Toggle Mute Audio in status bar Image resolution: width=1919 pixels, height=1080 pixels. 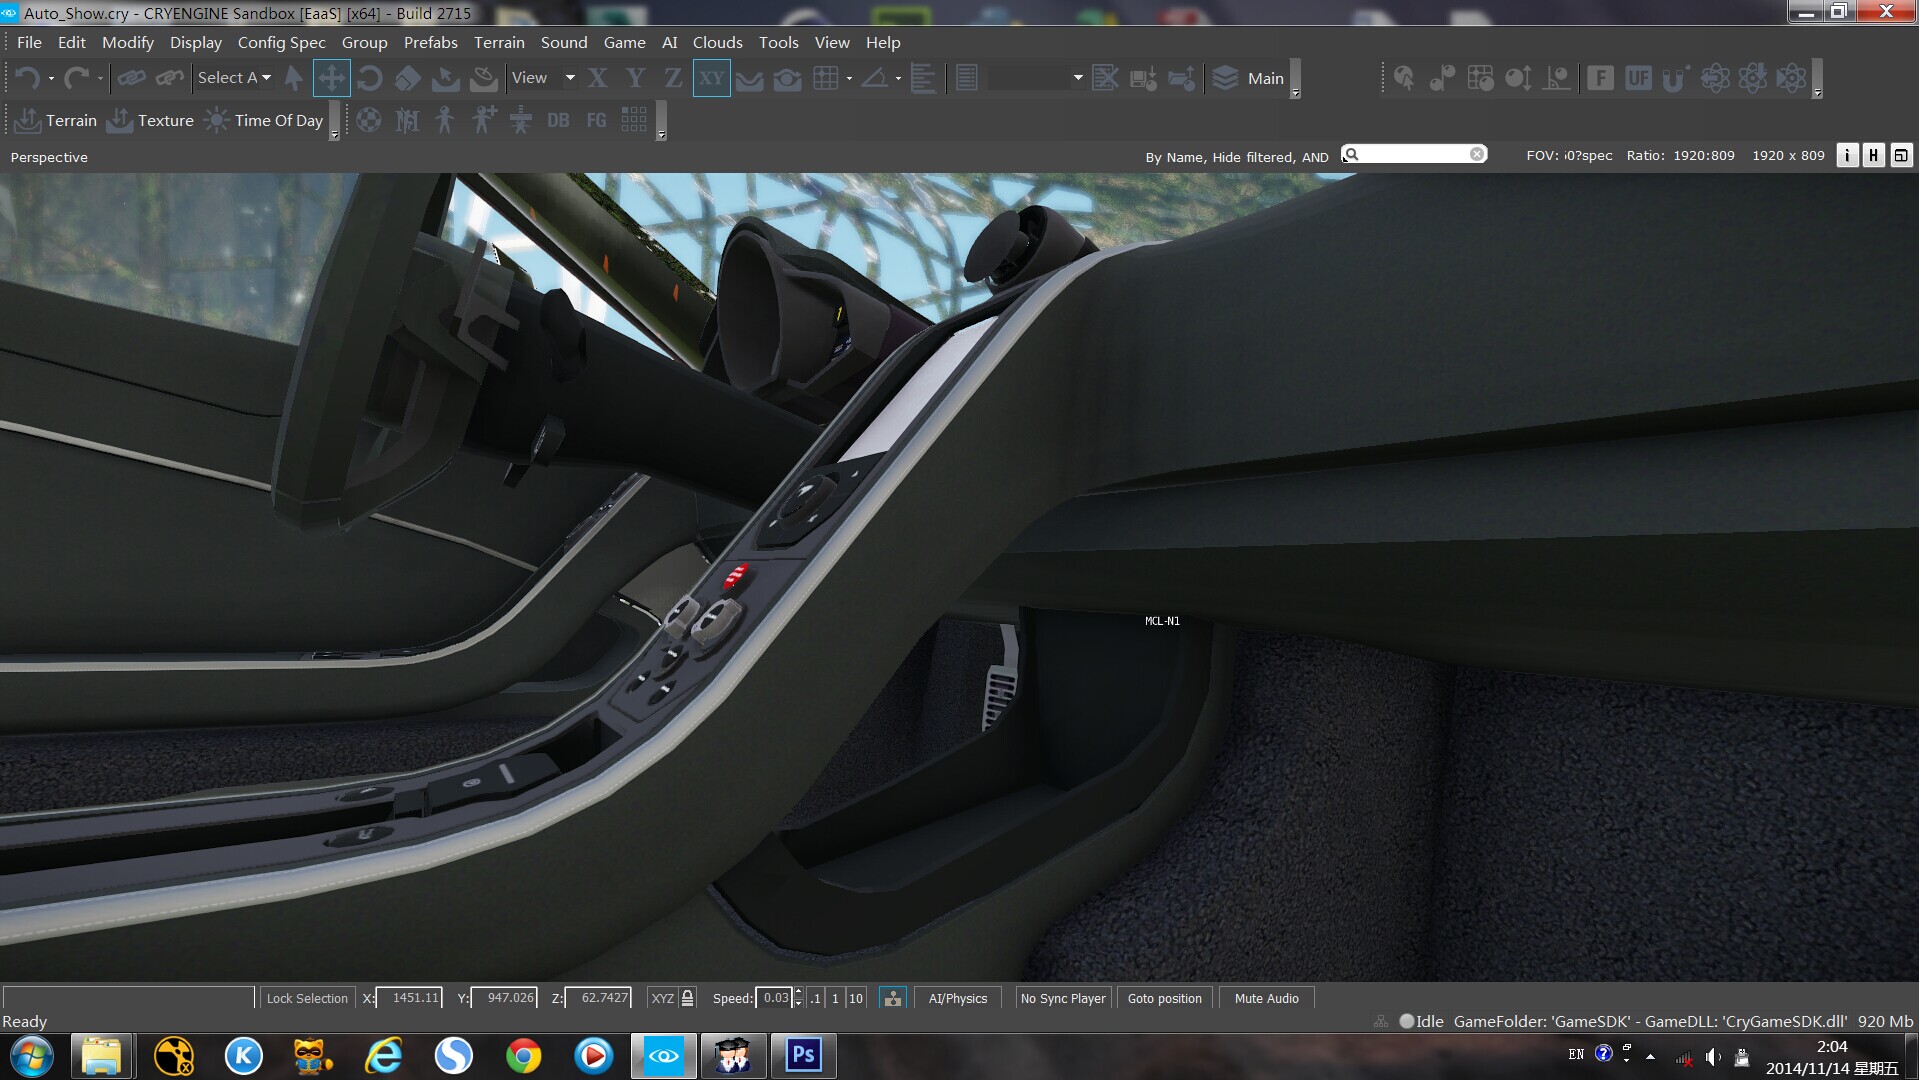pyautogui.click(x=1266, y=998)
